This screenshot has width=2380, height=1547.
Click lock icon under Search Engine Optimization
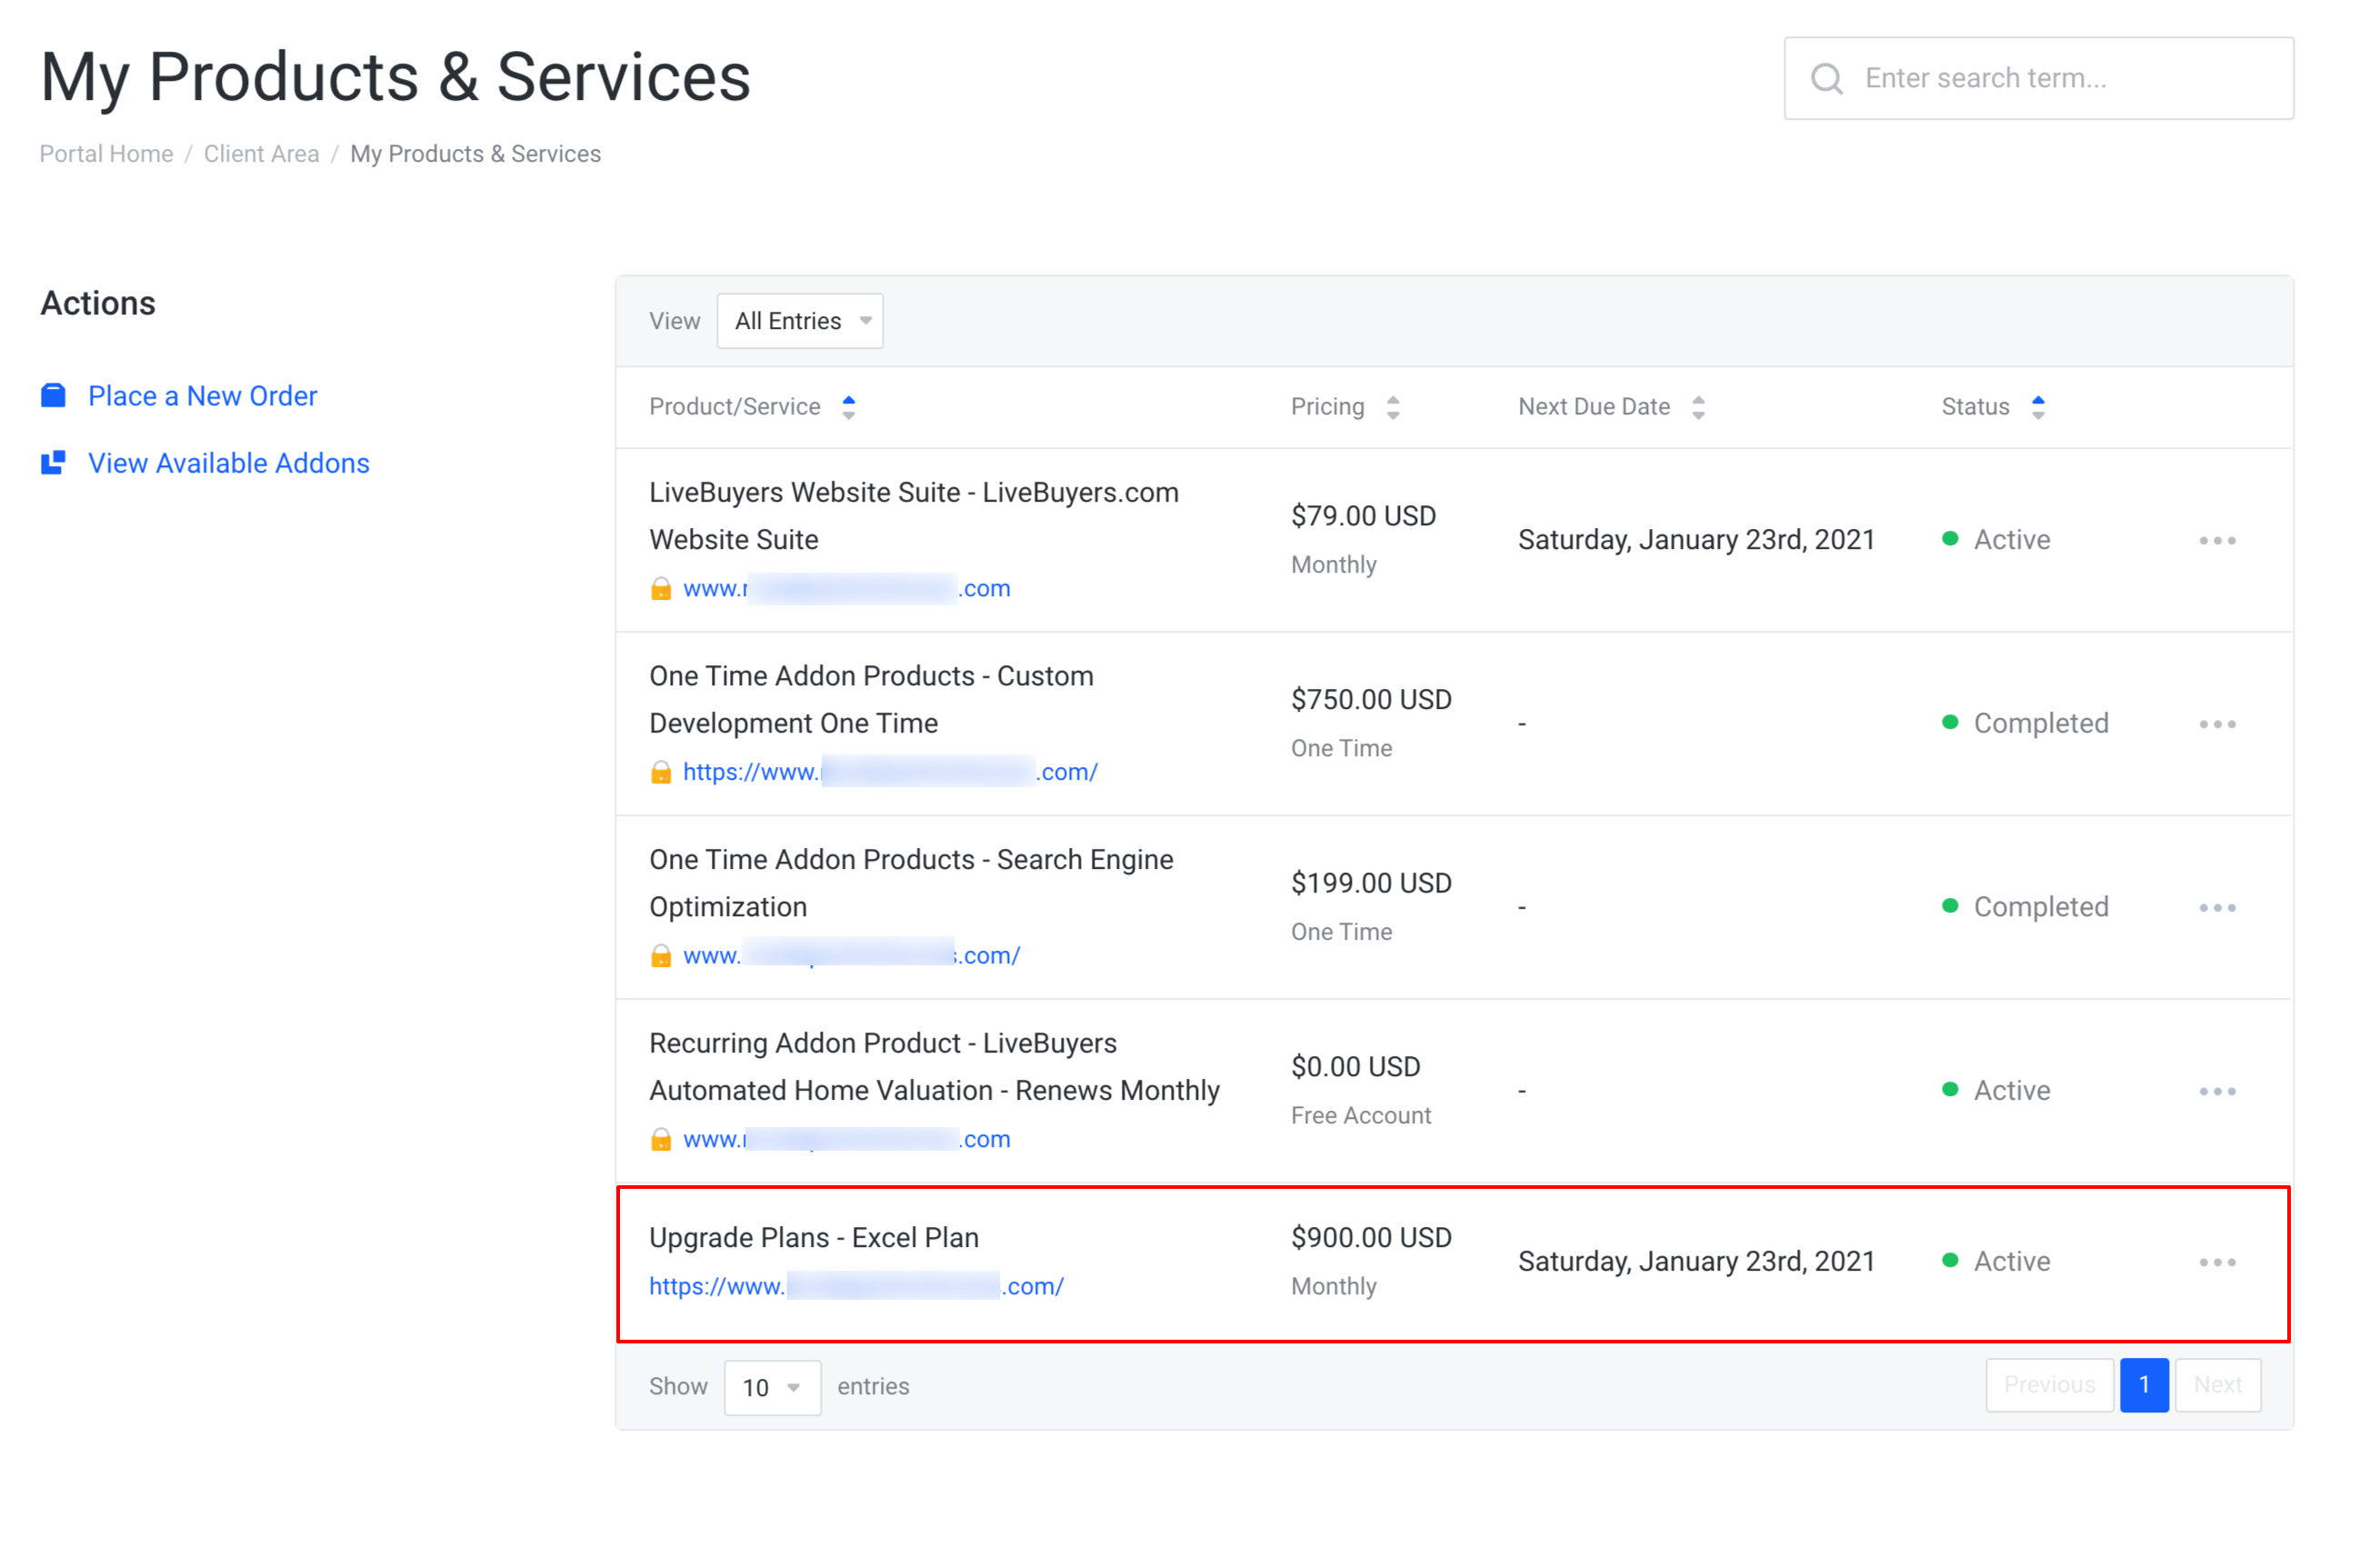[661, 955]
